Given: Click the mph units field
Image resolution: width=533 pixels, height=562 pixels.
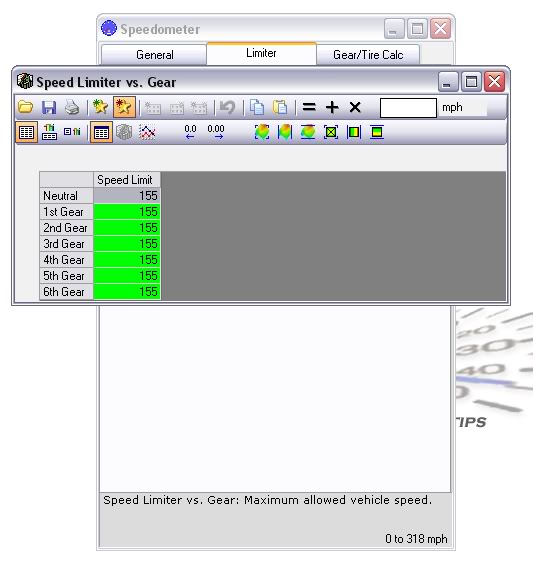Looking at the screenshot, I should tap(463, 108).
